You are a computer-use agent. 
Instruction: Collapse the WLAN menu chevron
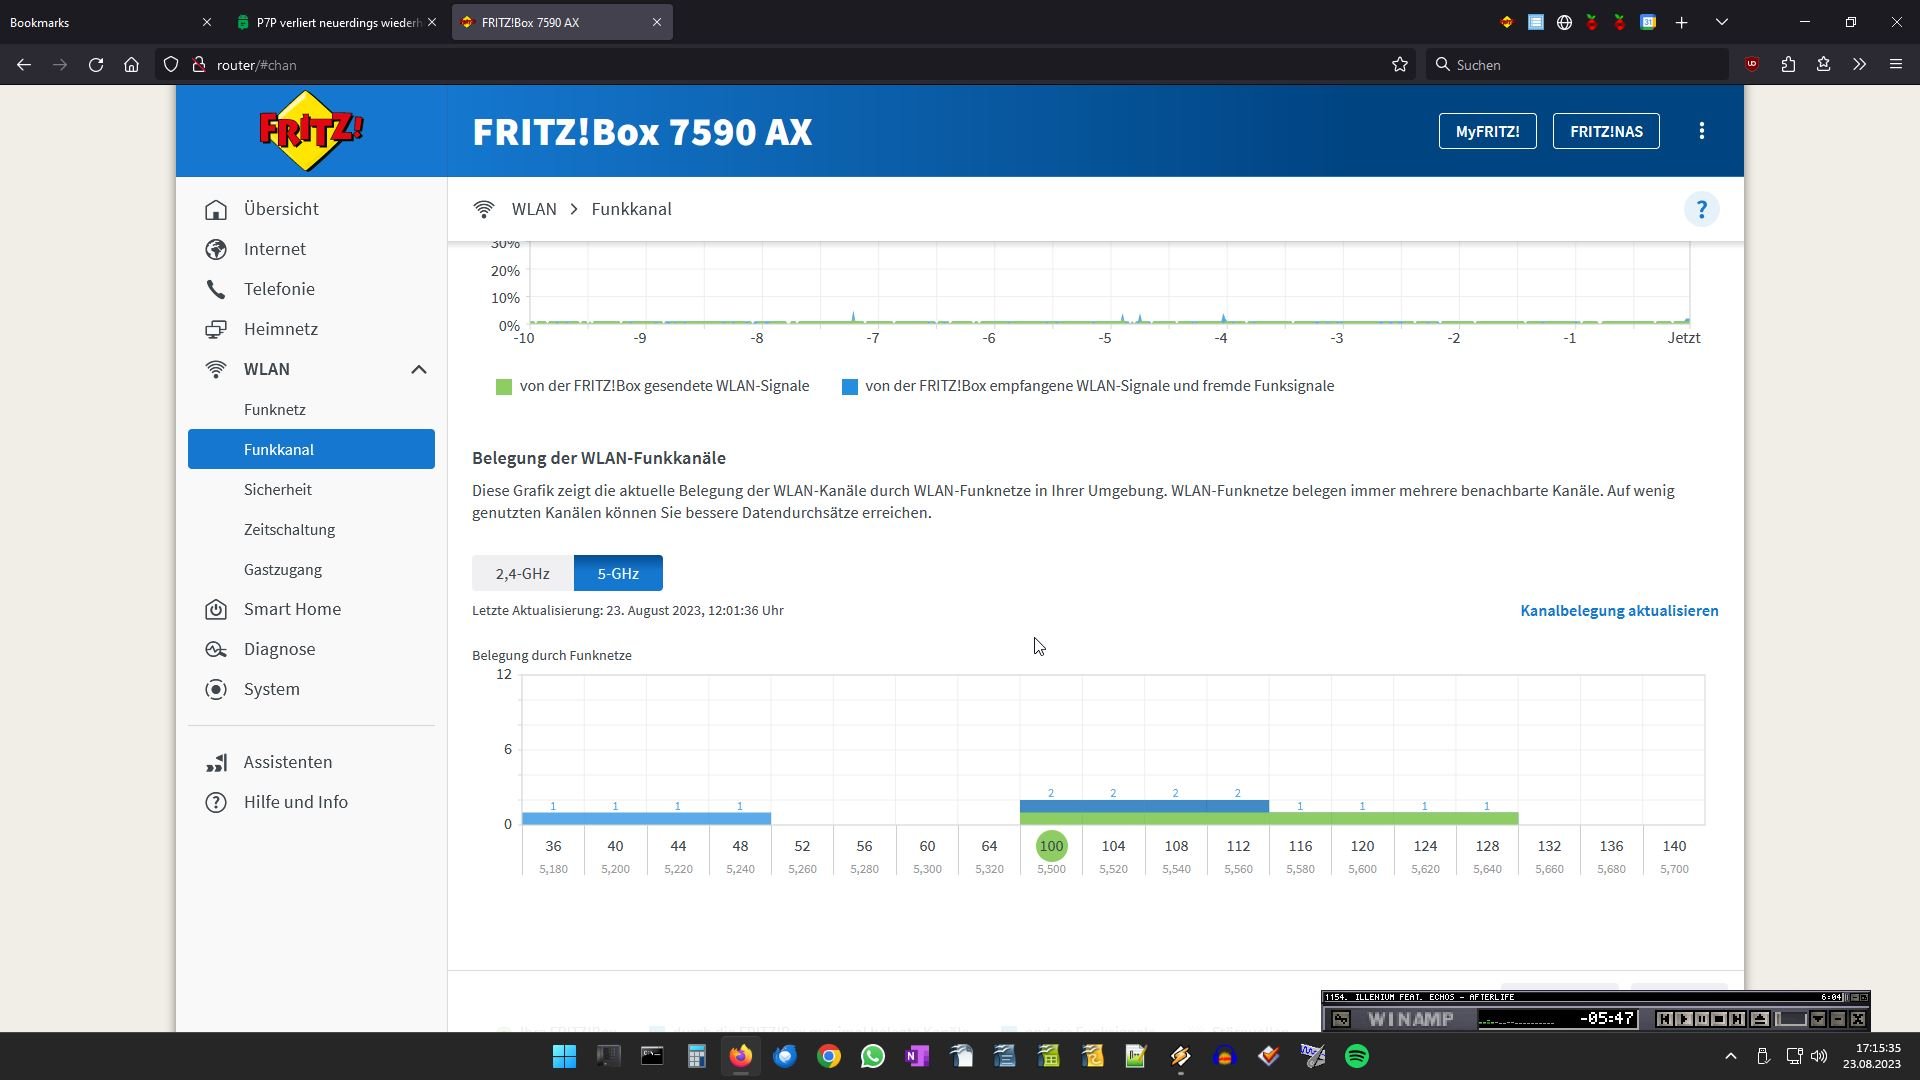[418, 369]
